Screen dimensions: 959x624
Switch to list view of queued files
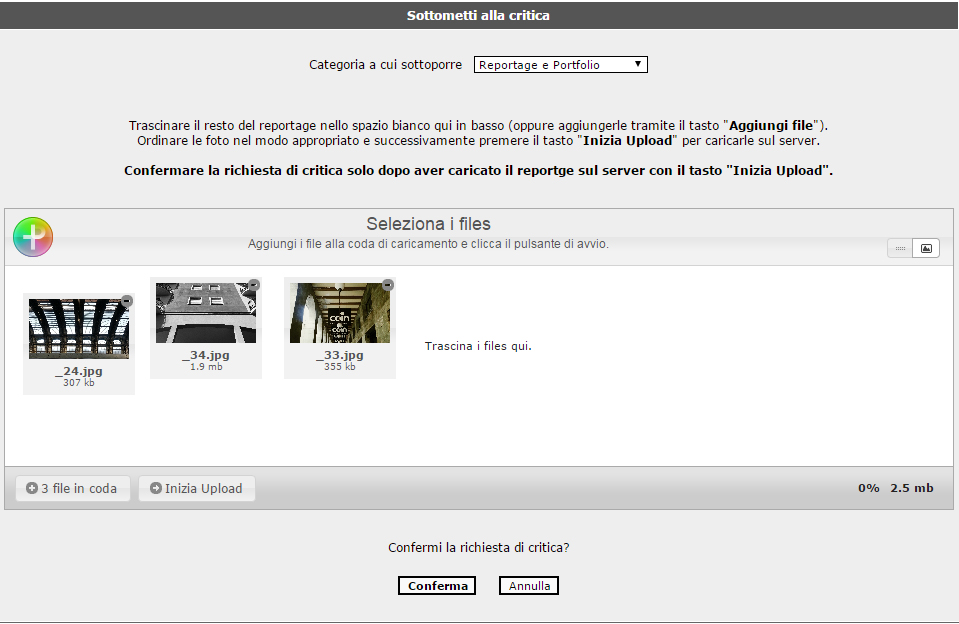(900, 248)
